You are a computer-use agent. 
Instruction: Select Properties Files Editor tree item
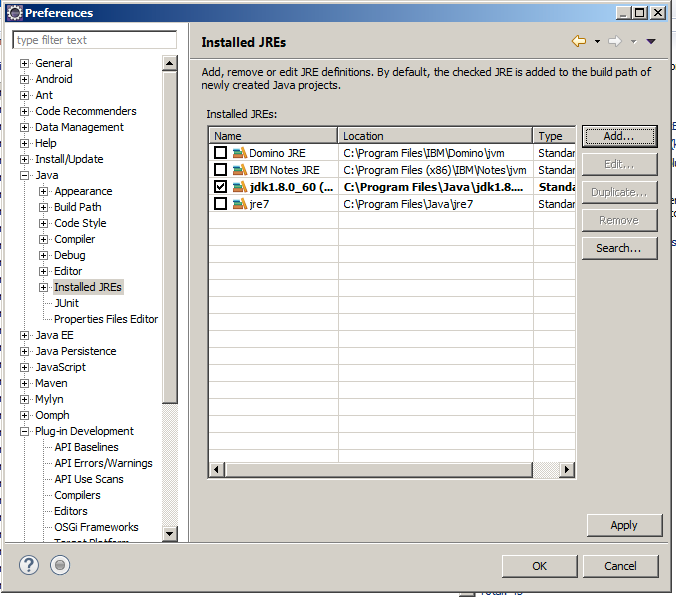[105, 319]
